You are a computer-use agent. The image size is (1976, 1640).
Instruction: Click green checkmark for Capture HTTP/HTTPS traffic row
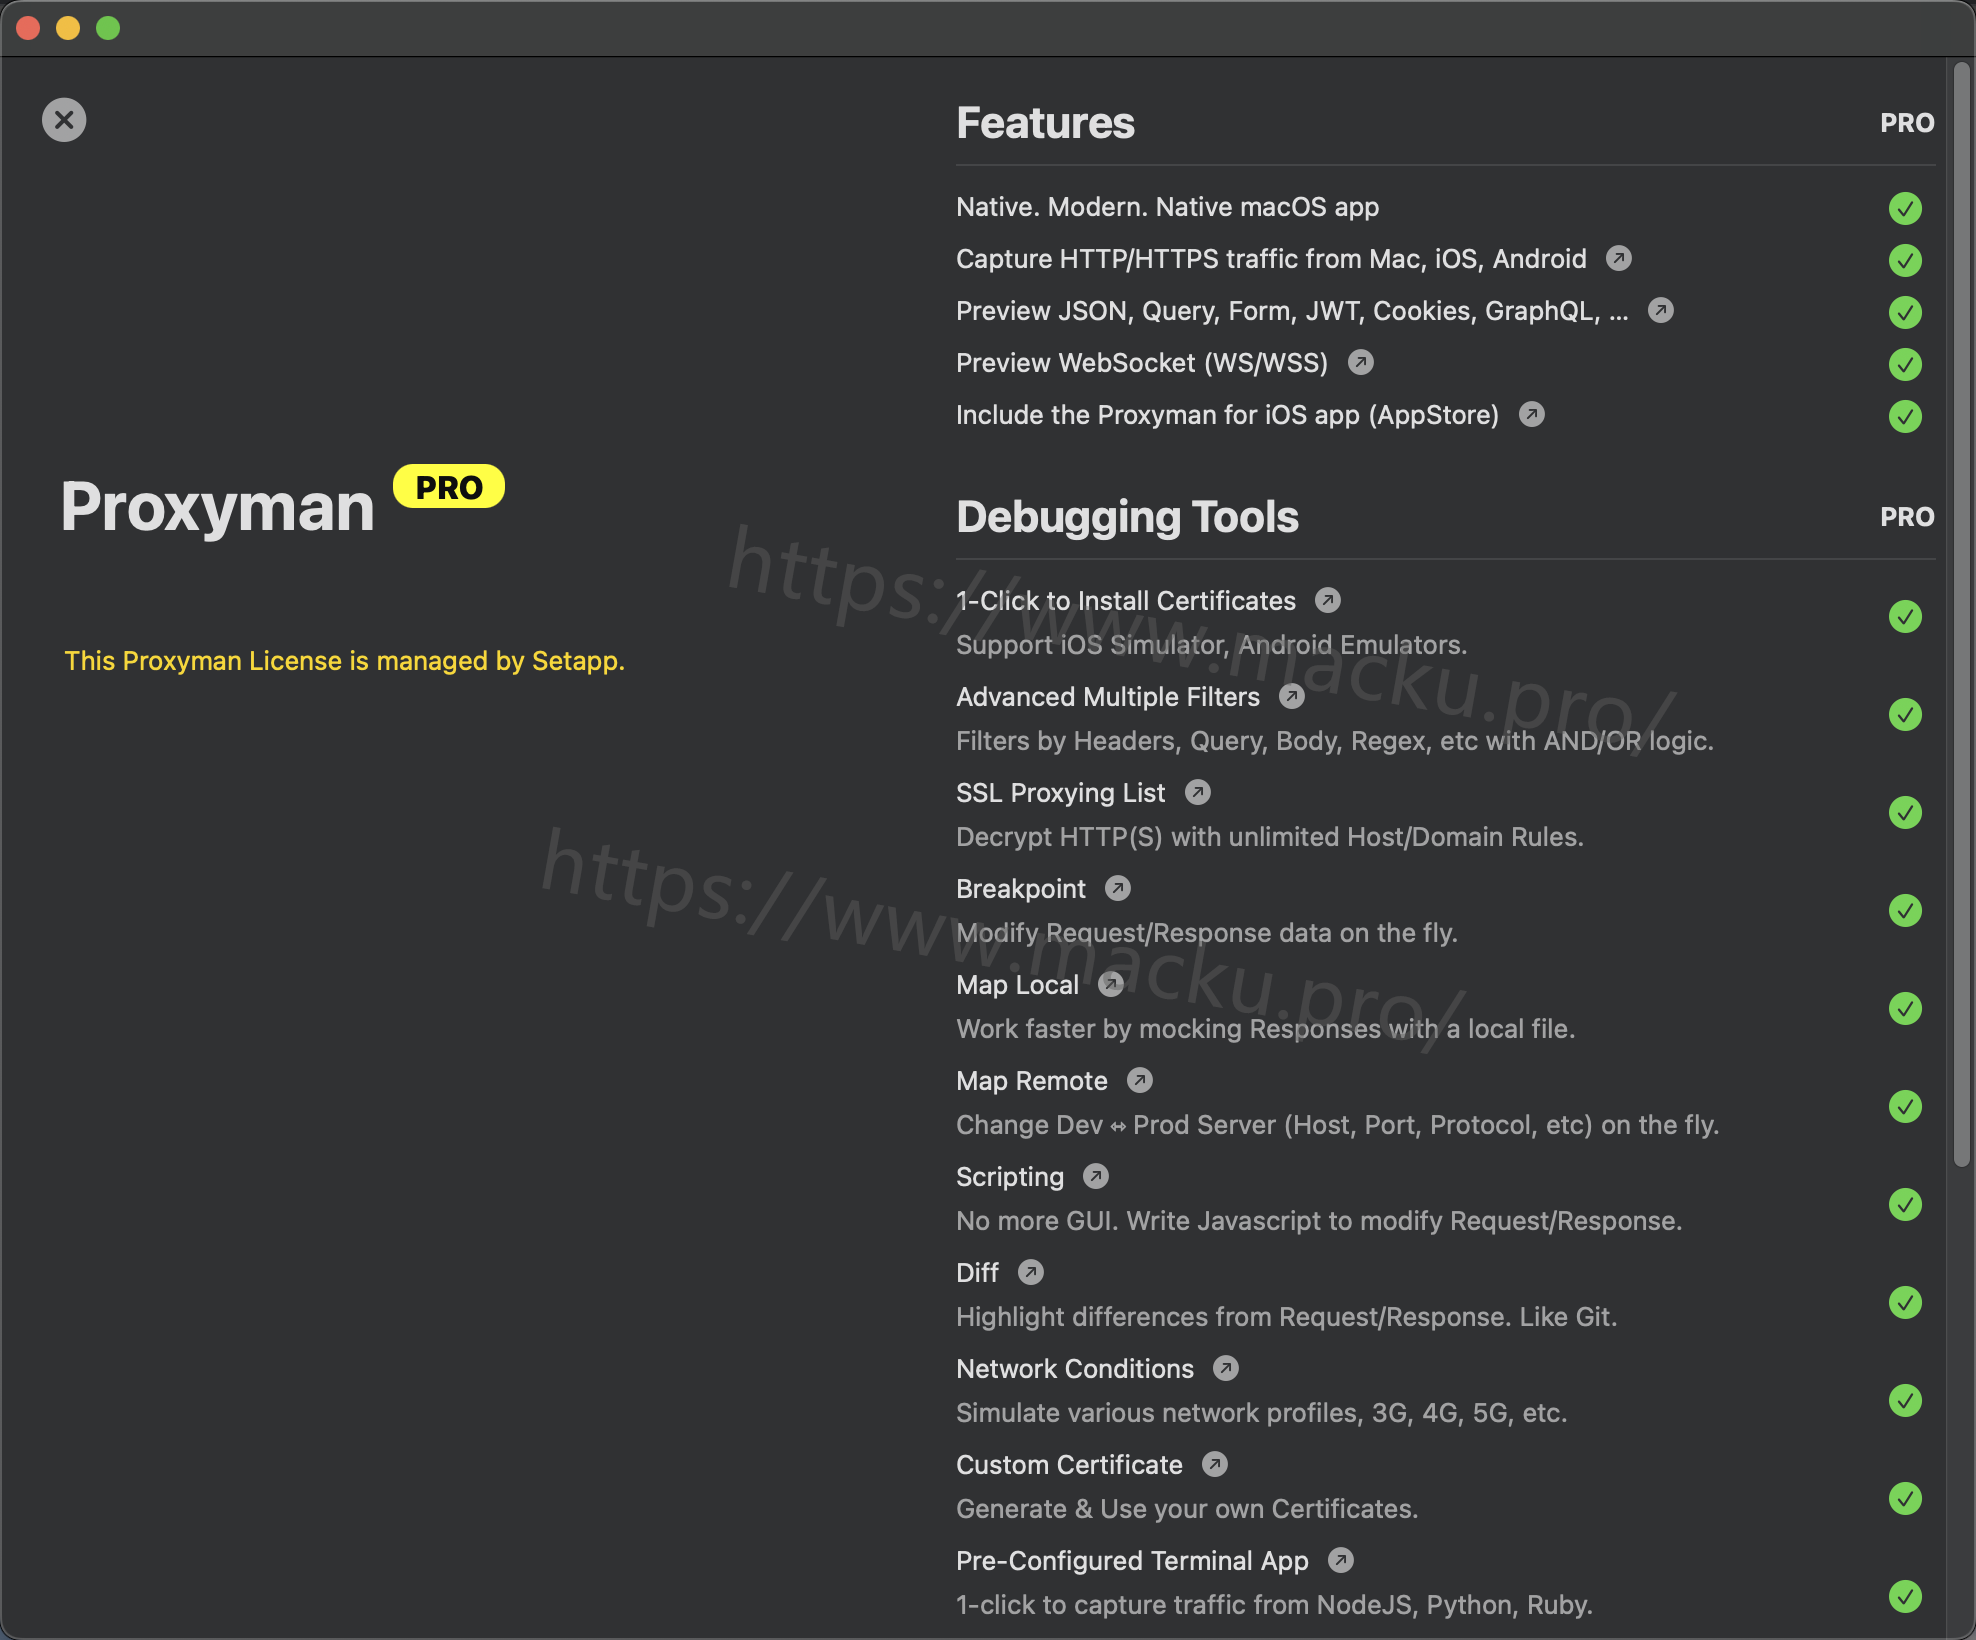[x=1906, y=260]
